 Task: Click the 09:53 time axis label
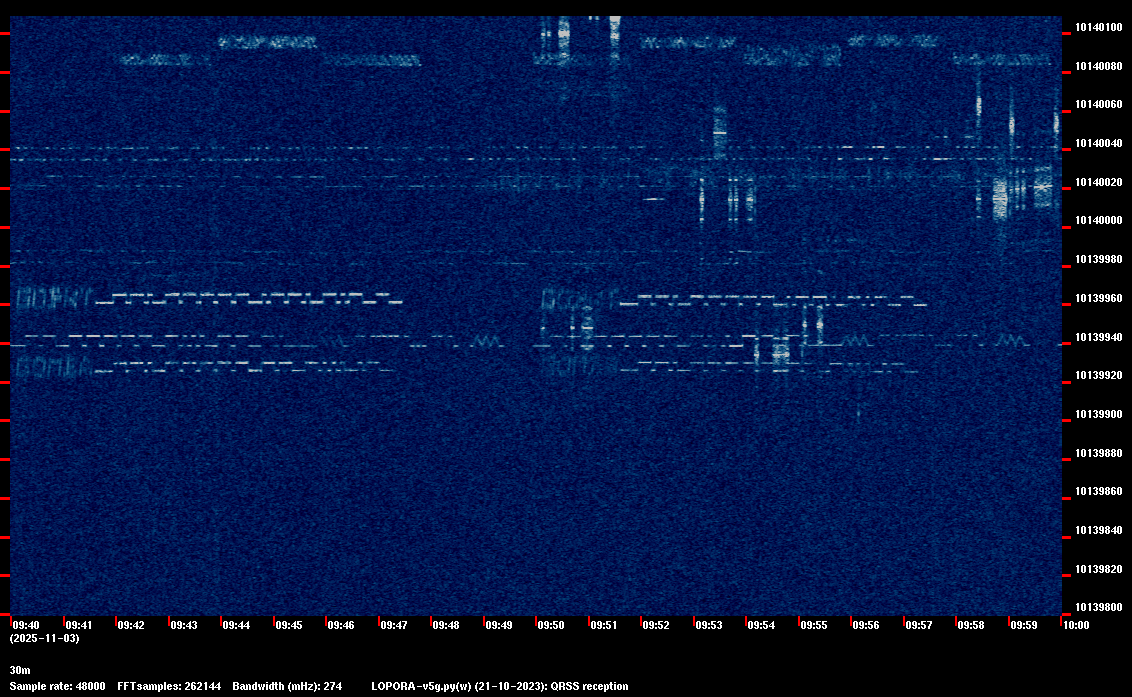pos(709,625)
